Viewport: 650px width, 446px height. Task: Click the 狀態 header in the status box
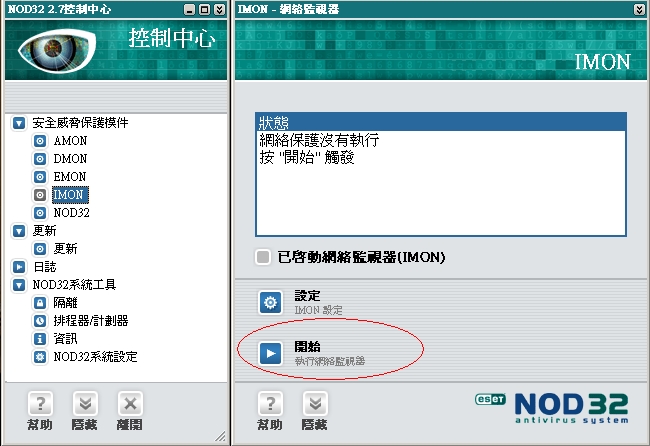coord(441,122)
